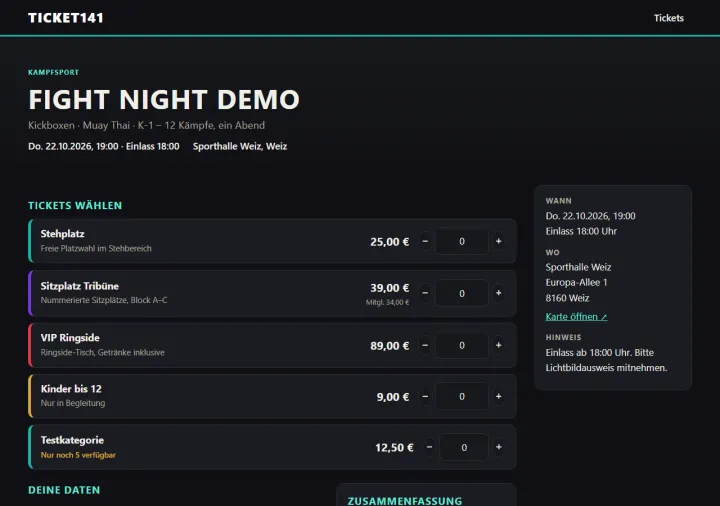720x506 pixels.
Task: Focus the Sitzplatz Tribüne quantity field
Action: [461, 293]
